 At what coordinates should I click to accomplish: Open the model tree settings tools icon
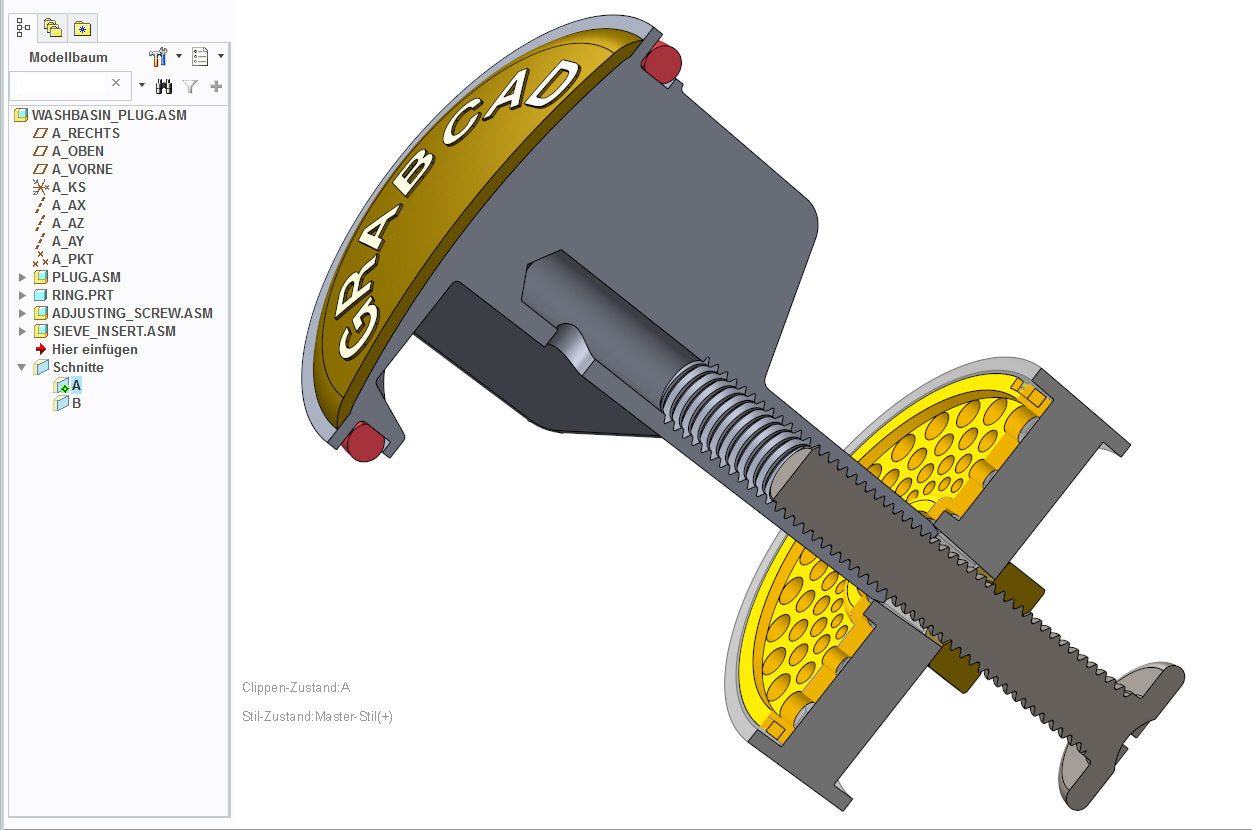coord(158,57)
